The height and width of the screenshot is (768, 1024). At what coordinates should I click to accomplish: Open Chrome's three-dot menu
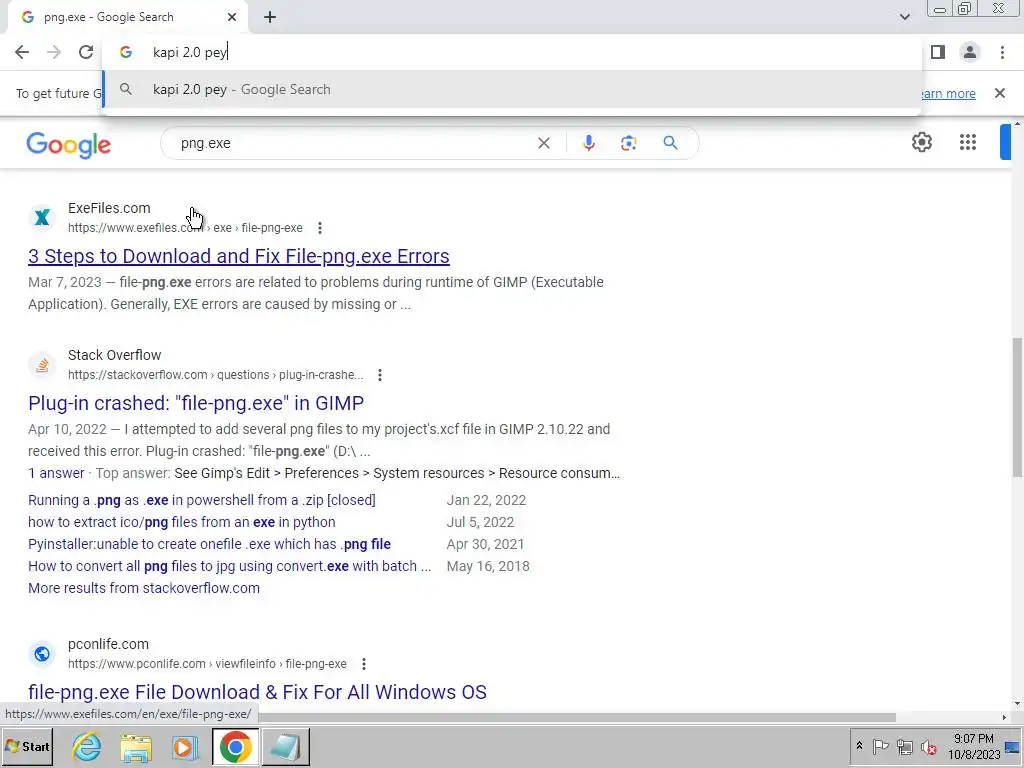pos(1002,52)
